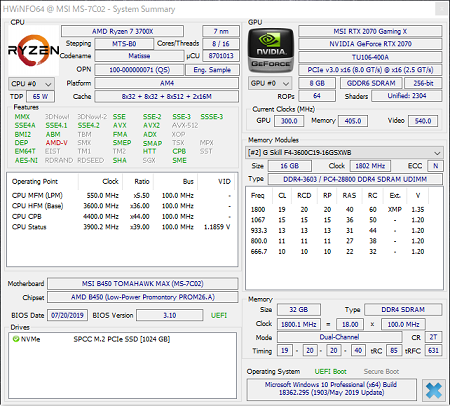
Task: Close the window via title bar button
Action: (x=442, y=9)
